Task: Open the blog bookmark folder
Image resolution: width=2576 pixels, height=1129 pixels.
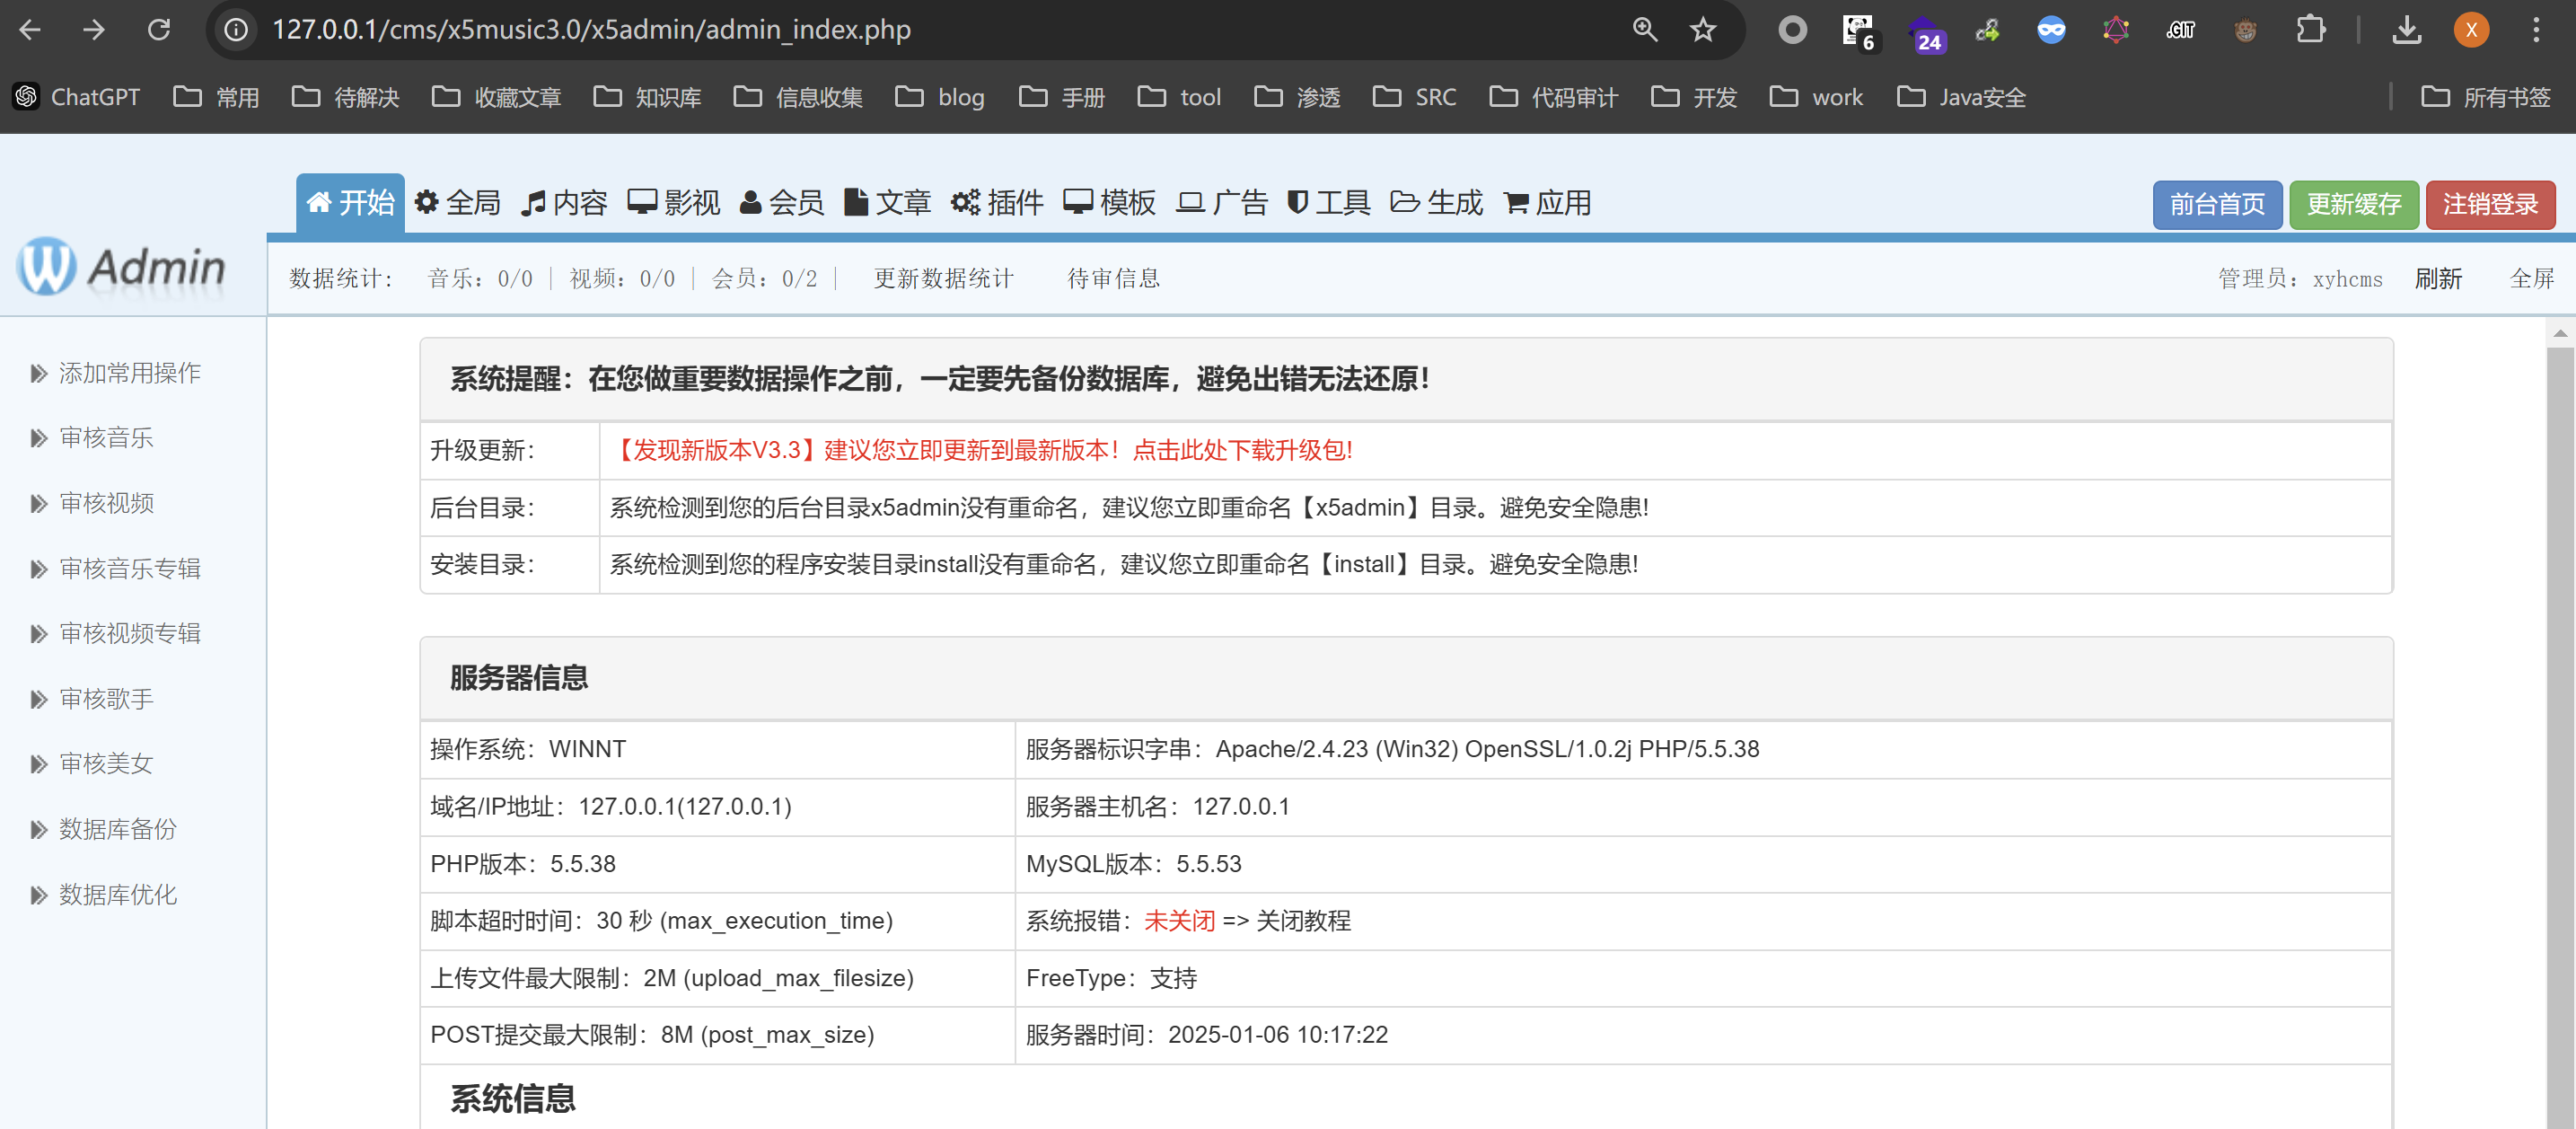Action: pyautogui.click(x=940, y=97)
